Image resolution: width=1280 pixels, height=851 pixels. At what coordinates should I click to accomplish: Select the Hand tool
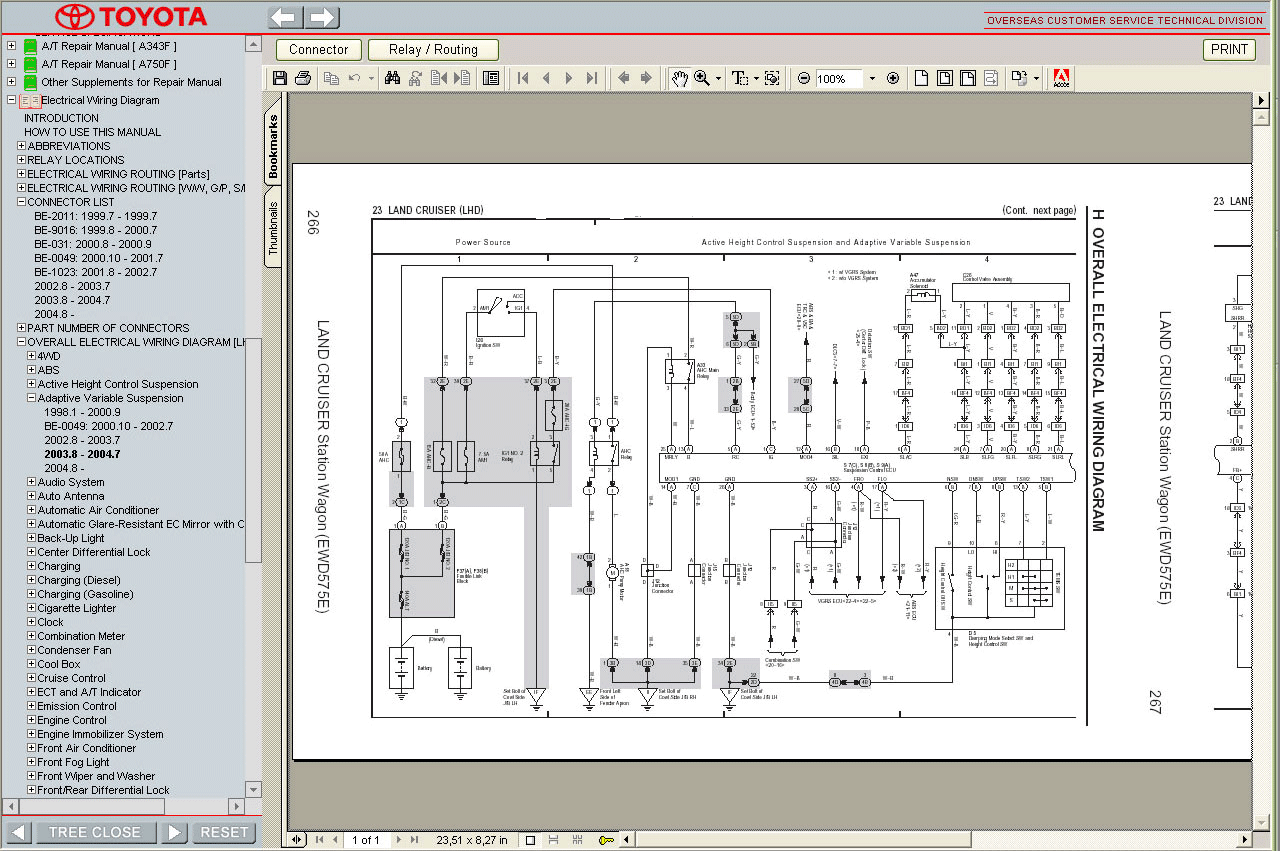(x=679, y=78)
